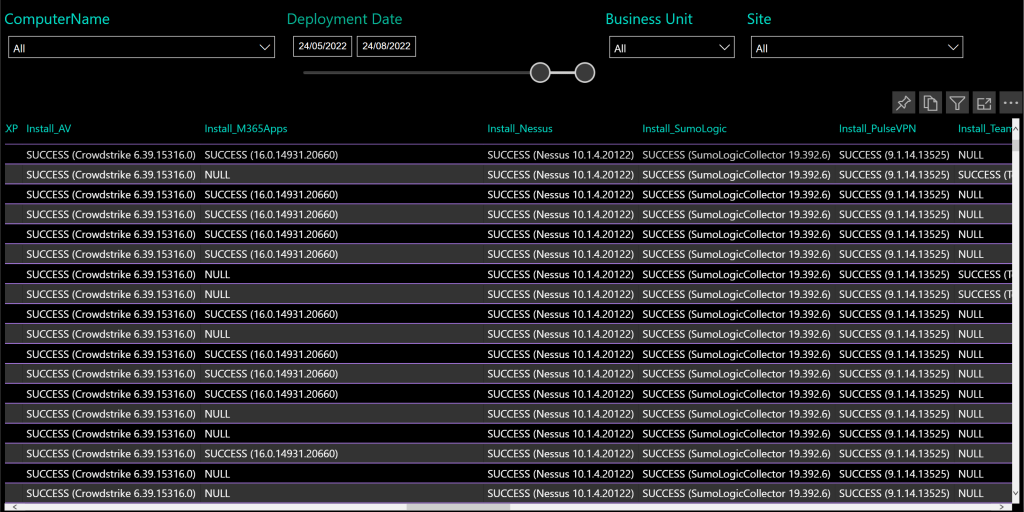Select the first row's Crowdstrike SUCCESS cell

click(x=111, y=155)
